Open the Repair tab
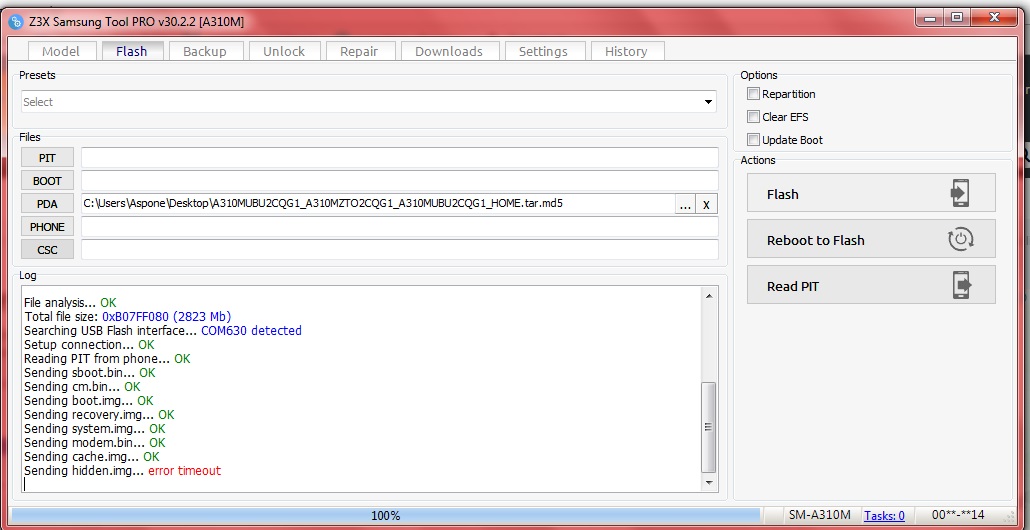1030x530 pixels. pyautogui.click(x=359, y=51)
